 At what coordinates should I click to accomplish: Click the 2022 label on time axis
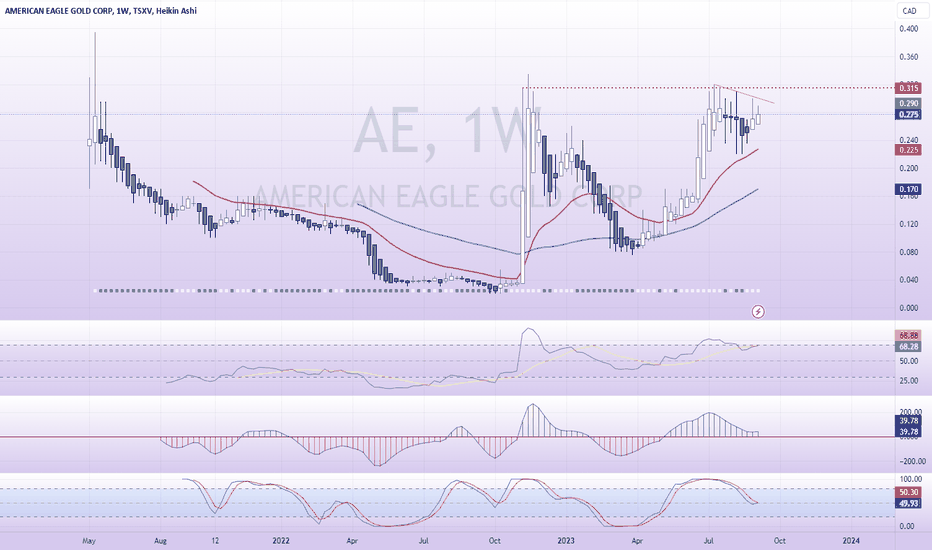(281, 540)
